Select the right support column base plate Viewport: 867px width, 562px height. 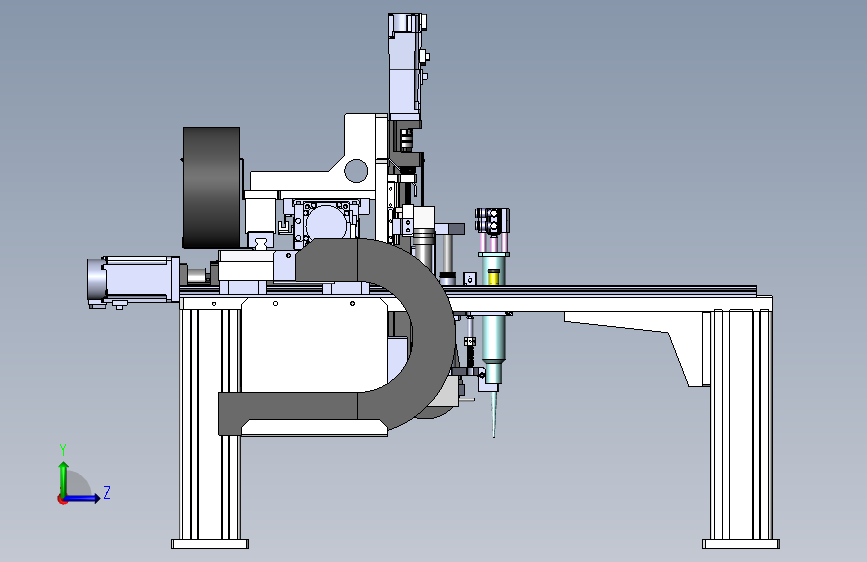click(x=741, y=544)
